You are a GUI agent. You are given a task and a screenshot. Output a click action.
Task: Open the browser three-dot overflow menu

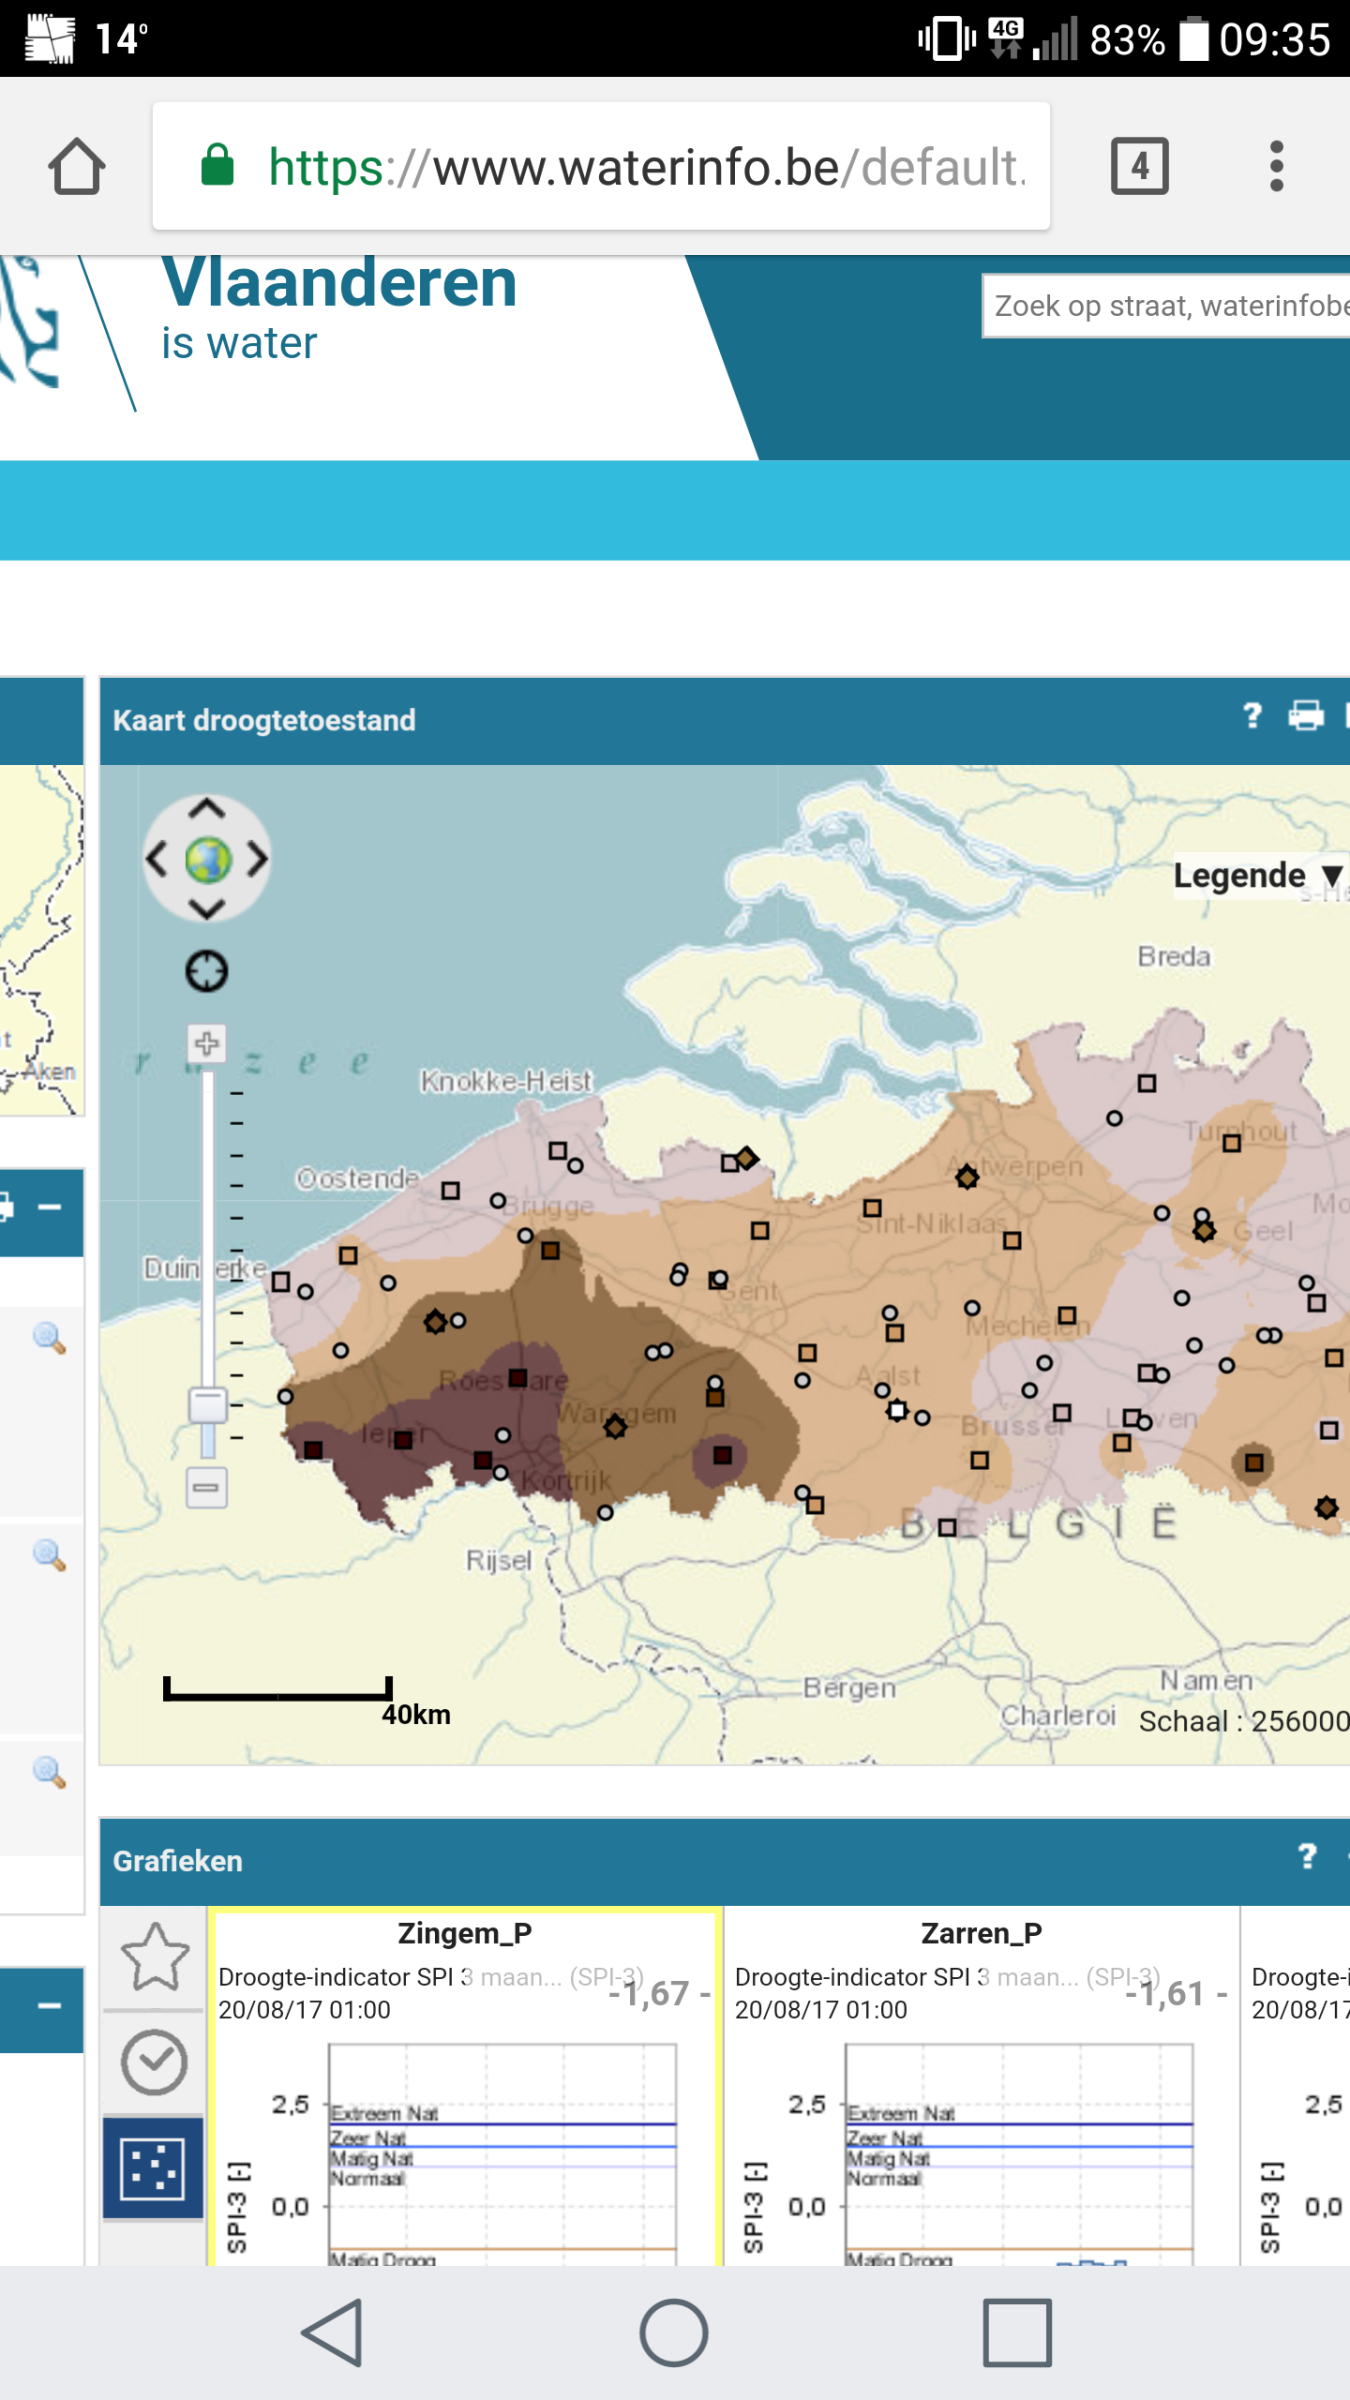coord(1276,166)
